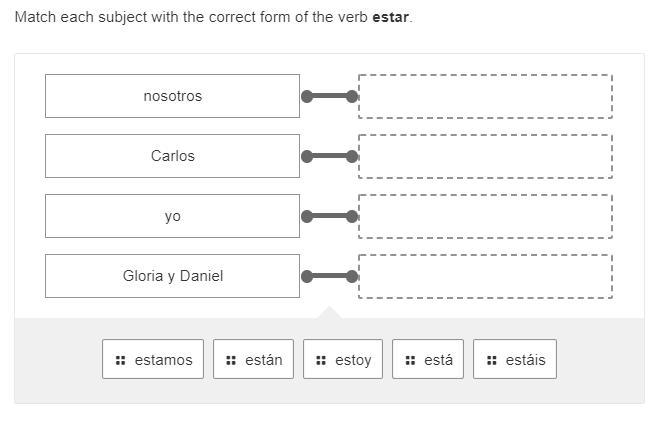Click empty drop zone beside Gloria y Daniel

485,276
